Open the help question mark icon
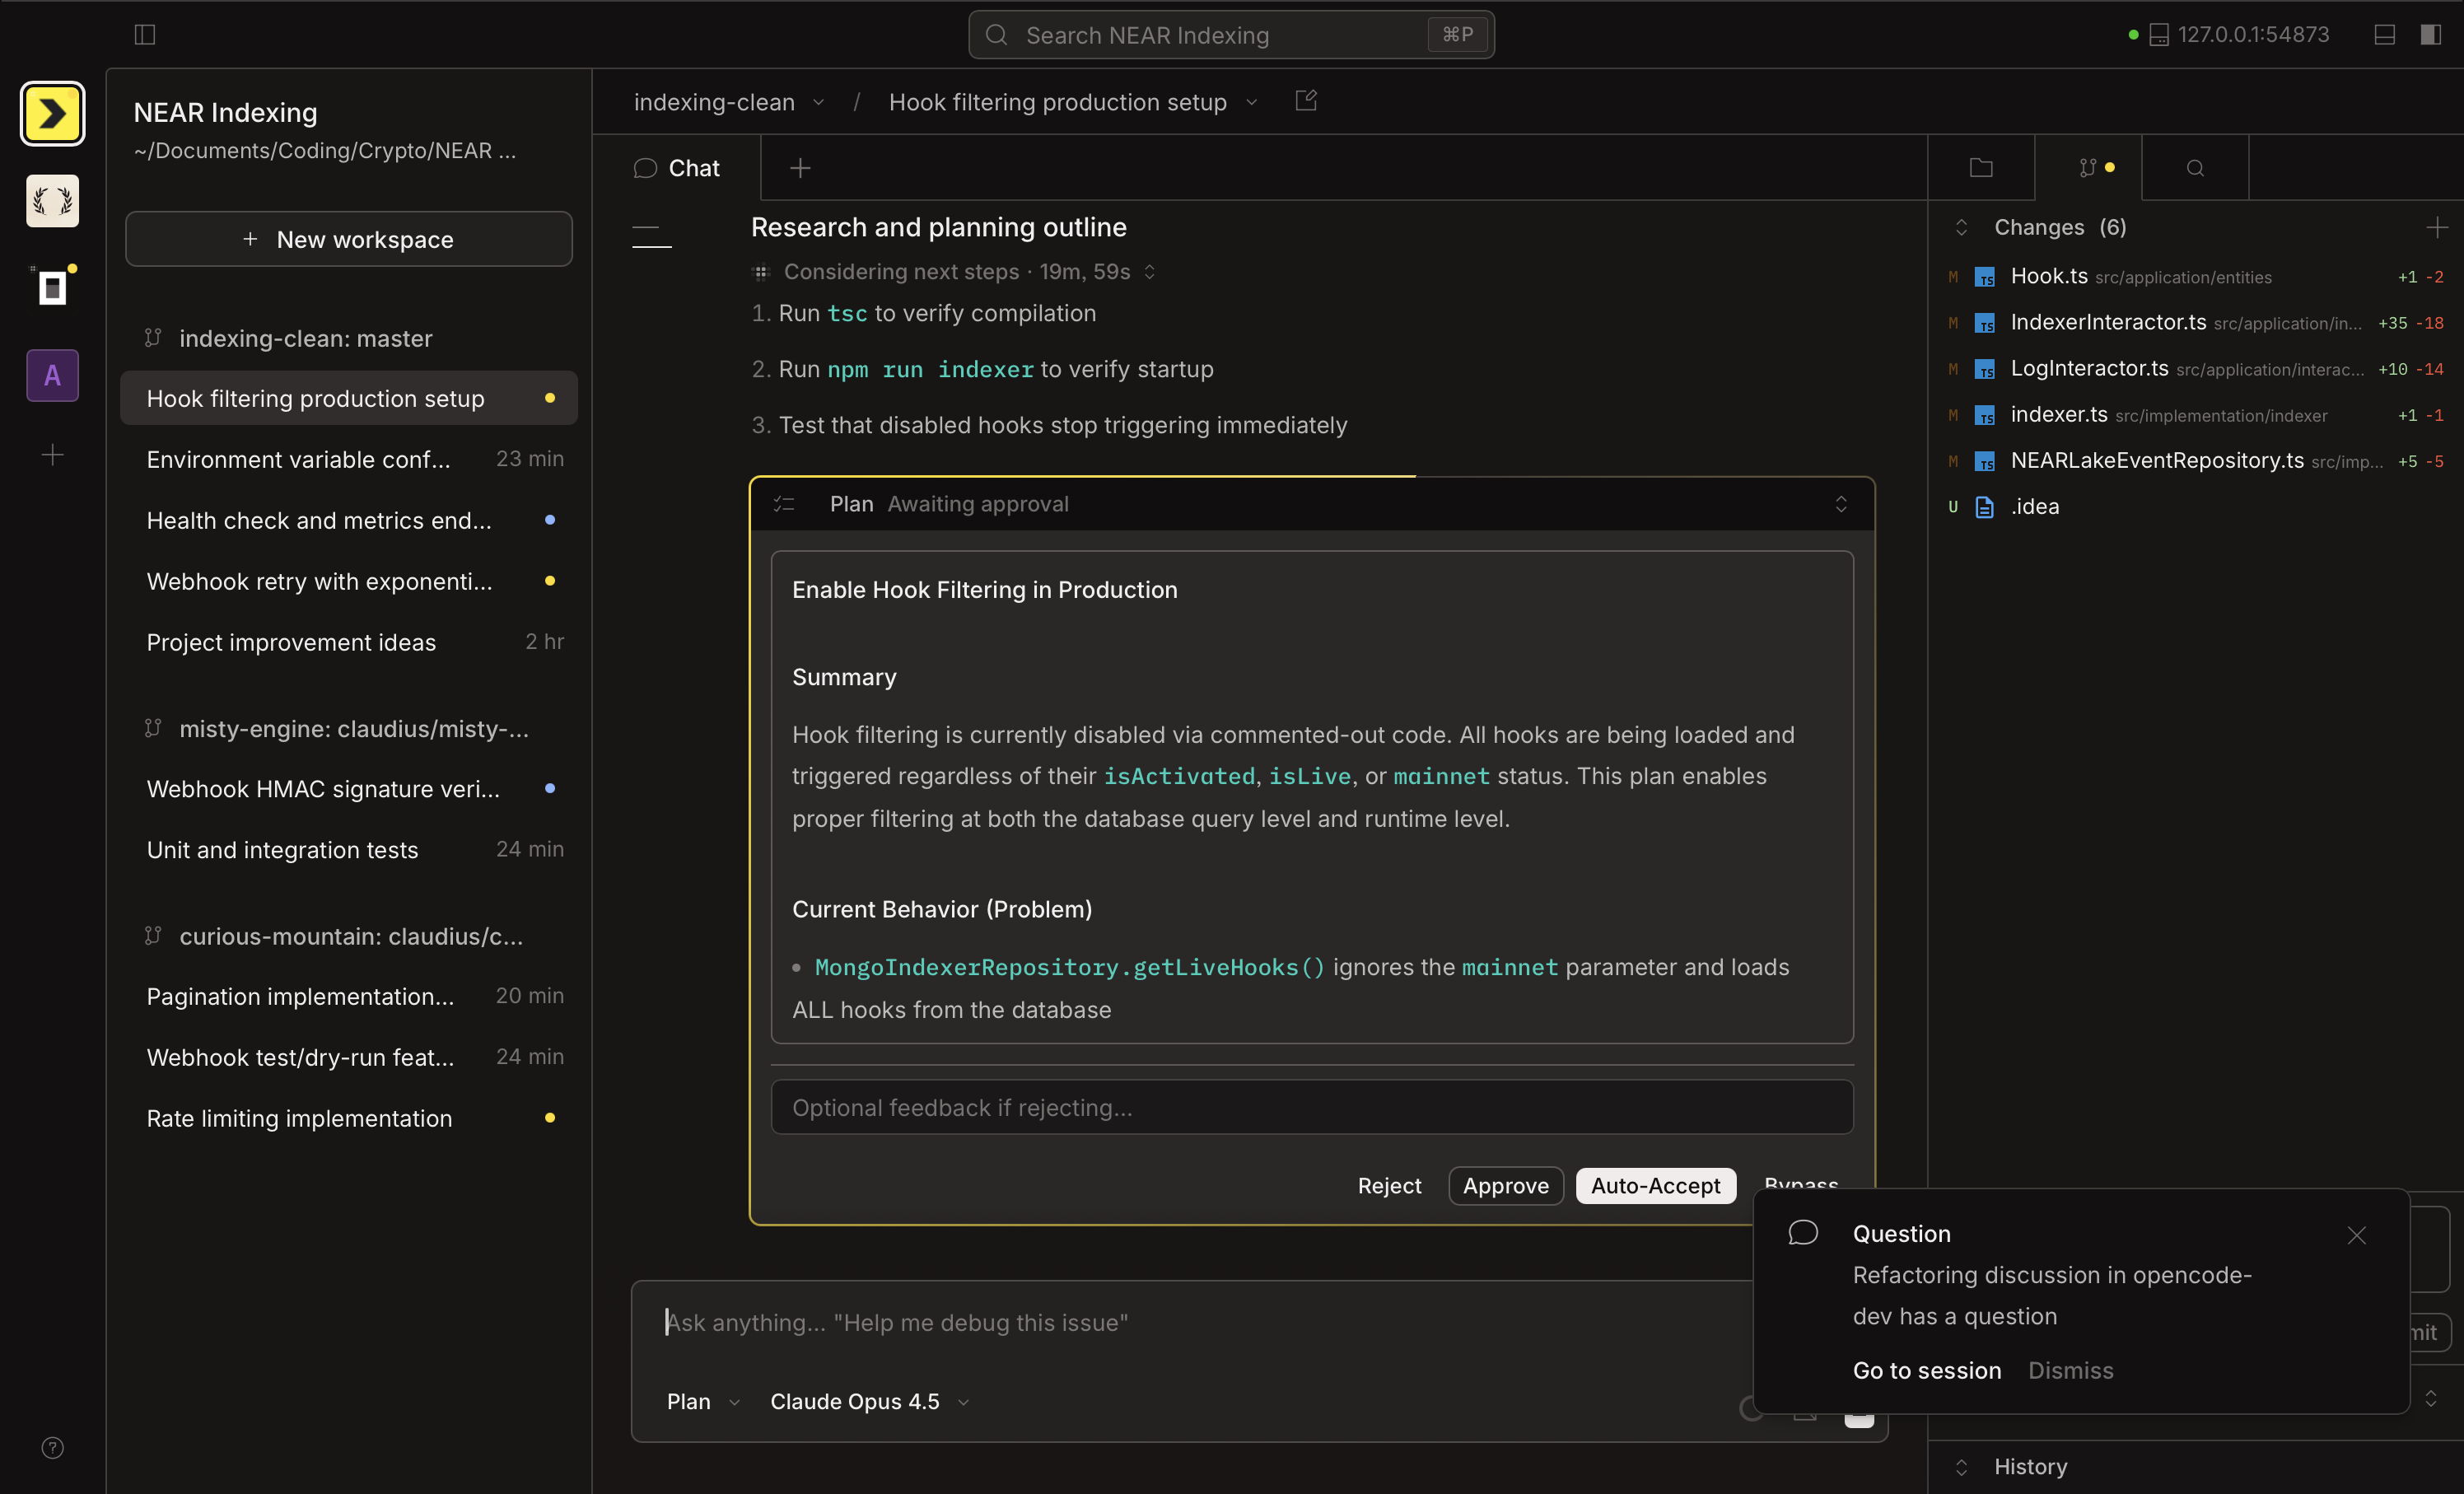2464x1494 pixels. pos(52,1447)
